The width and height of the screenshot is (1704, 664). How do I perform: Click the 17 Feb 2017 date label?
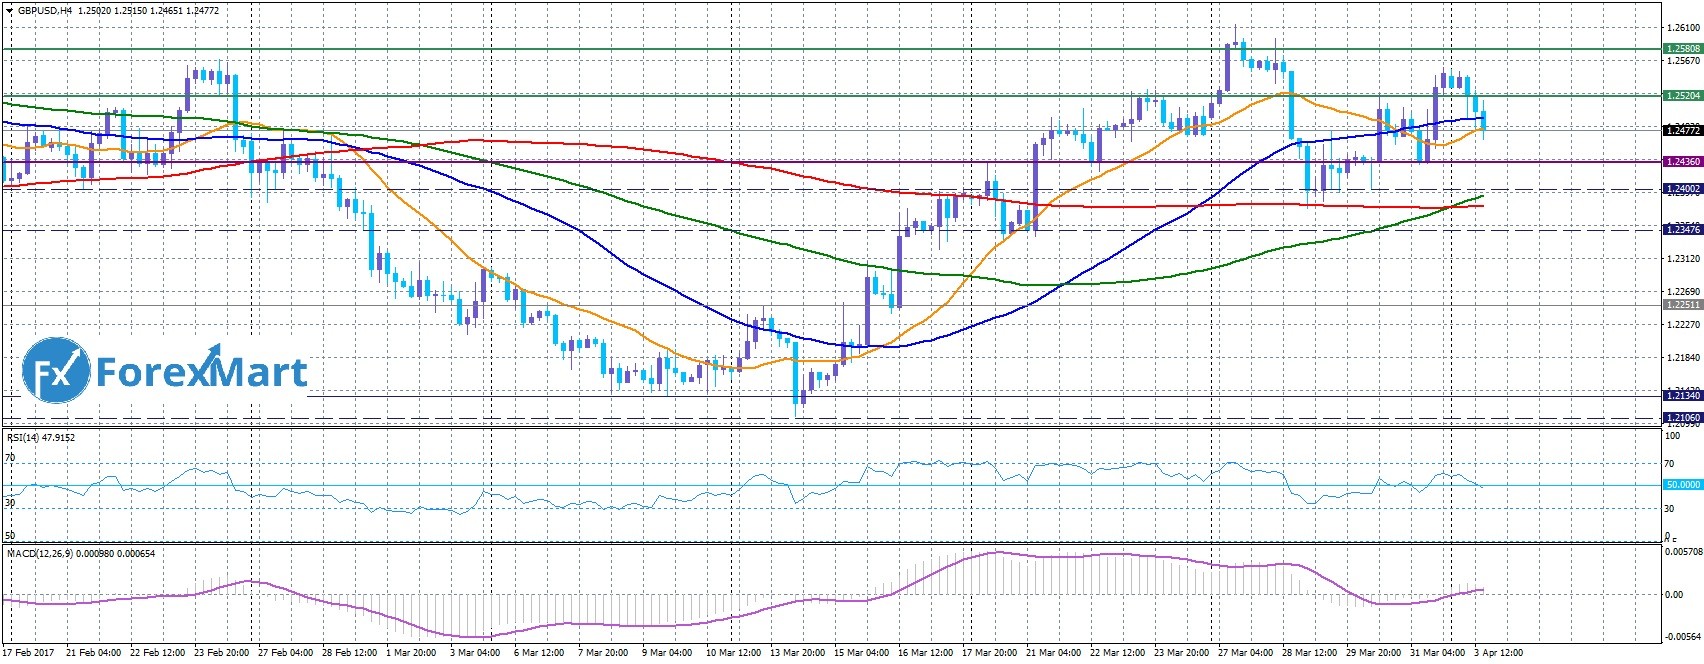(27, 653)
